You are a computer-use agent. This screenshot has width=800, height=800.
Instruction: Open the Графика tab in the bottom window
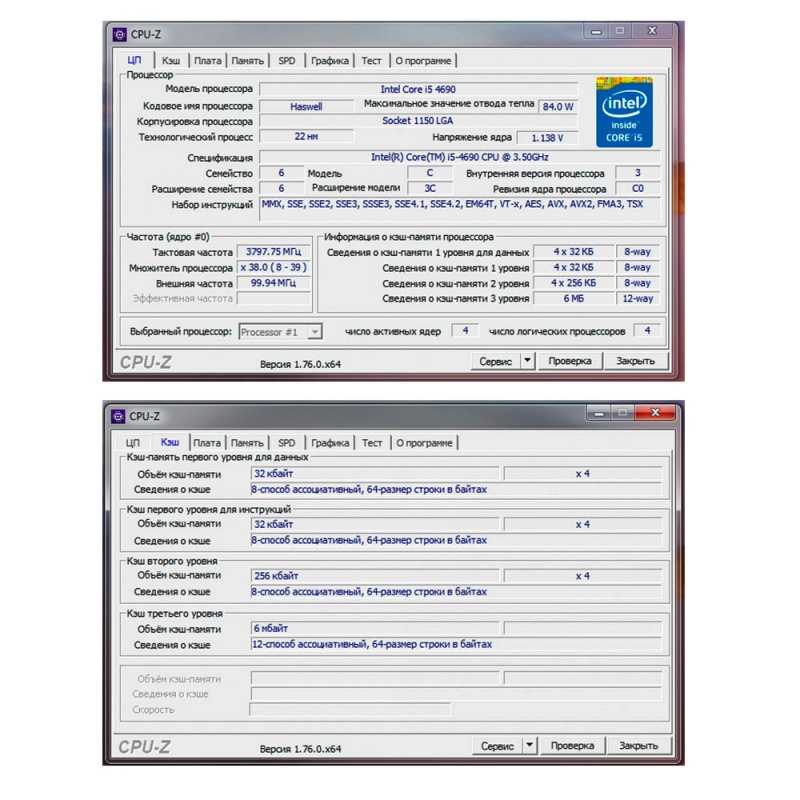330,443
